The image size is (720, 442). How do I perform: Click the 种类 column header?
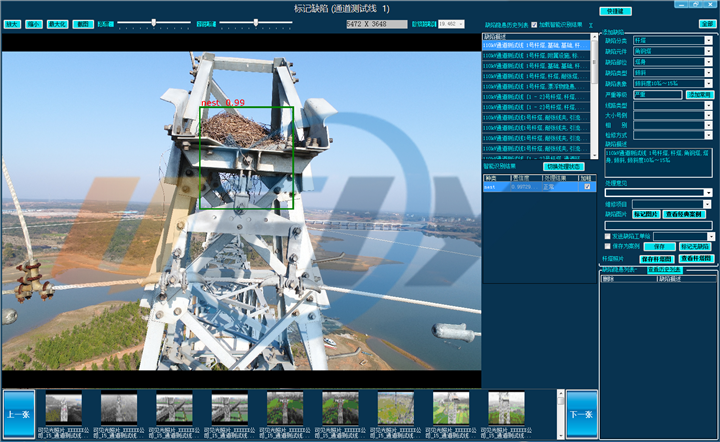(x=497, y=178)
